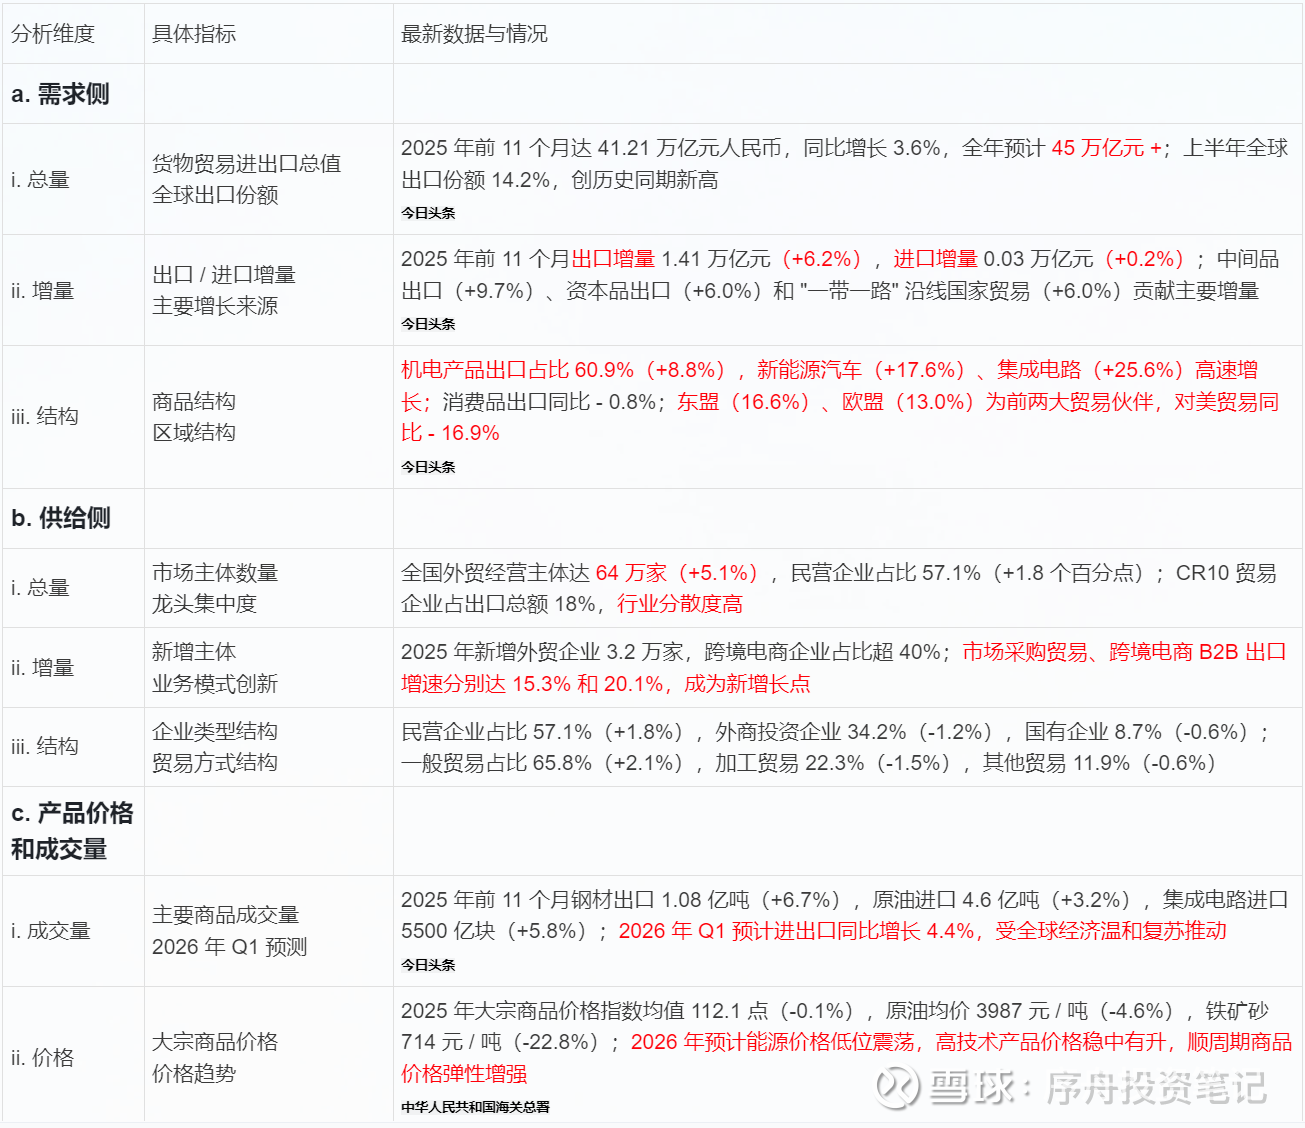Click the 具体指标 column header

194,34
